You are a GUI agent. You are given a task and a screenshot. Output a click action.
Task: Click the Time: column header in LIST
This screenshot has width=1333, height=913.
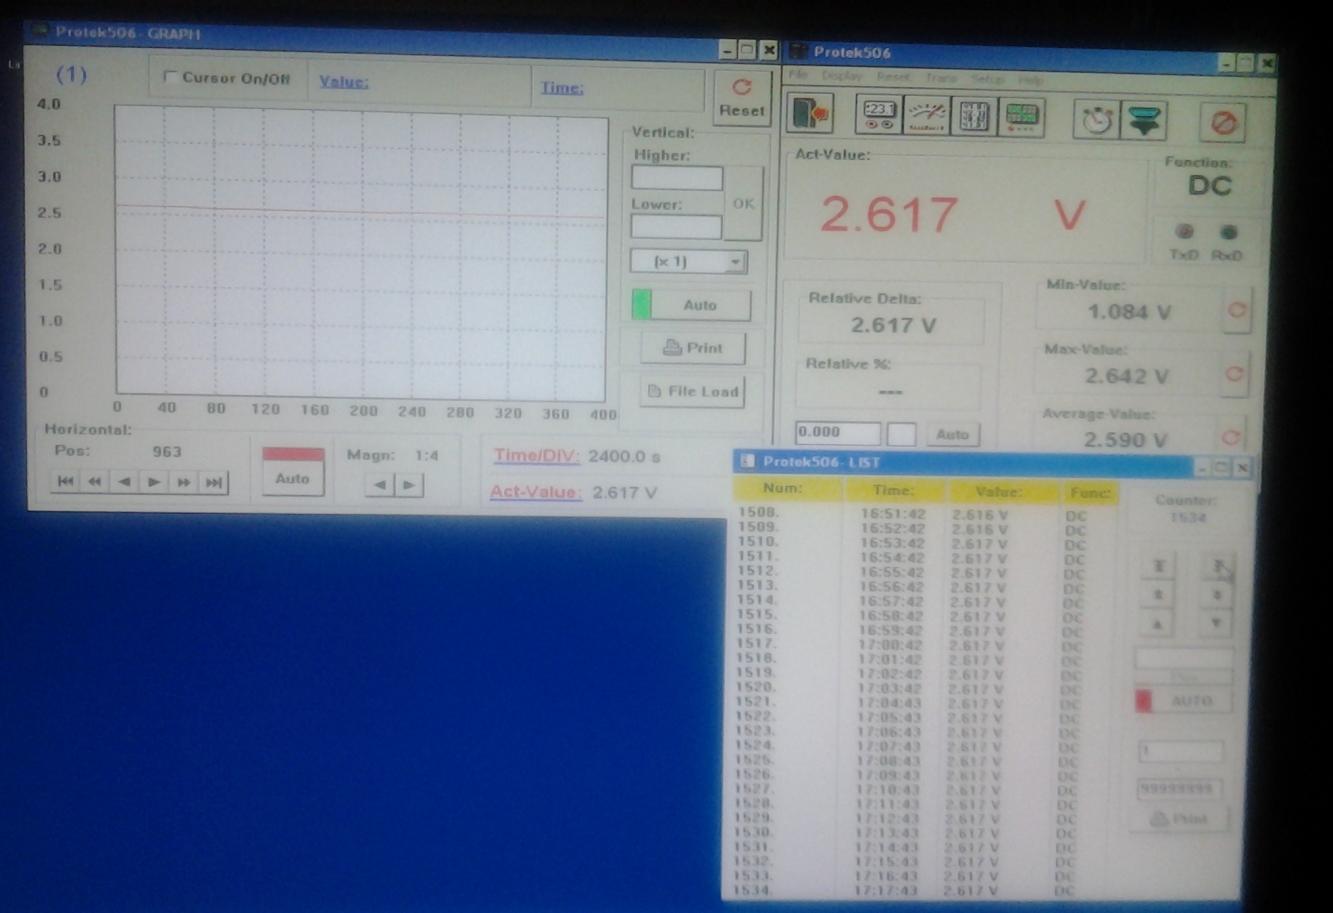tap(894, 490)
